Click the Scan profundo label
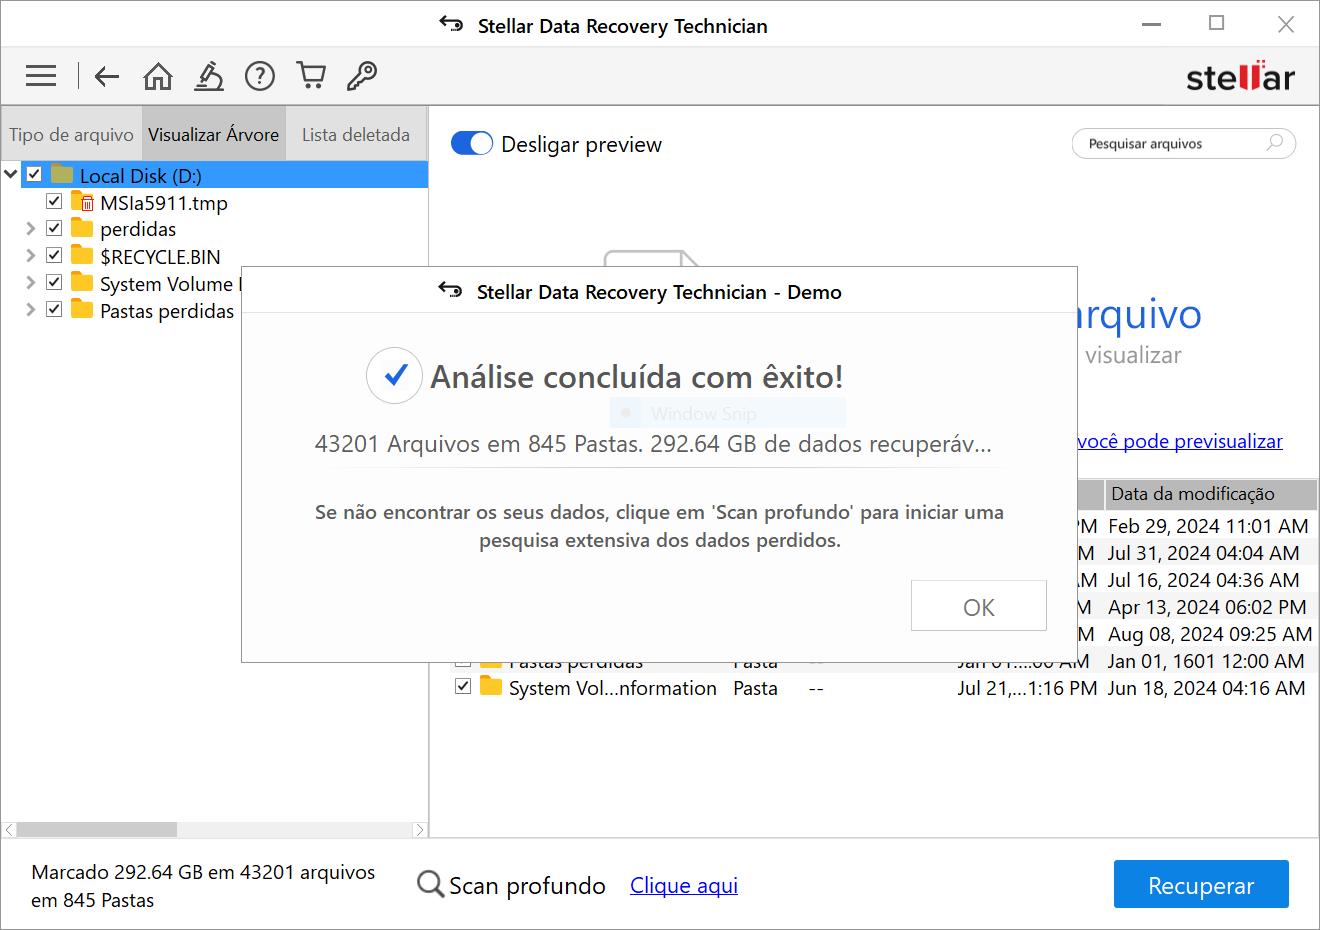1320x930 pixels. pyautogui.click(x=527, y=886)
